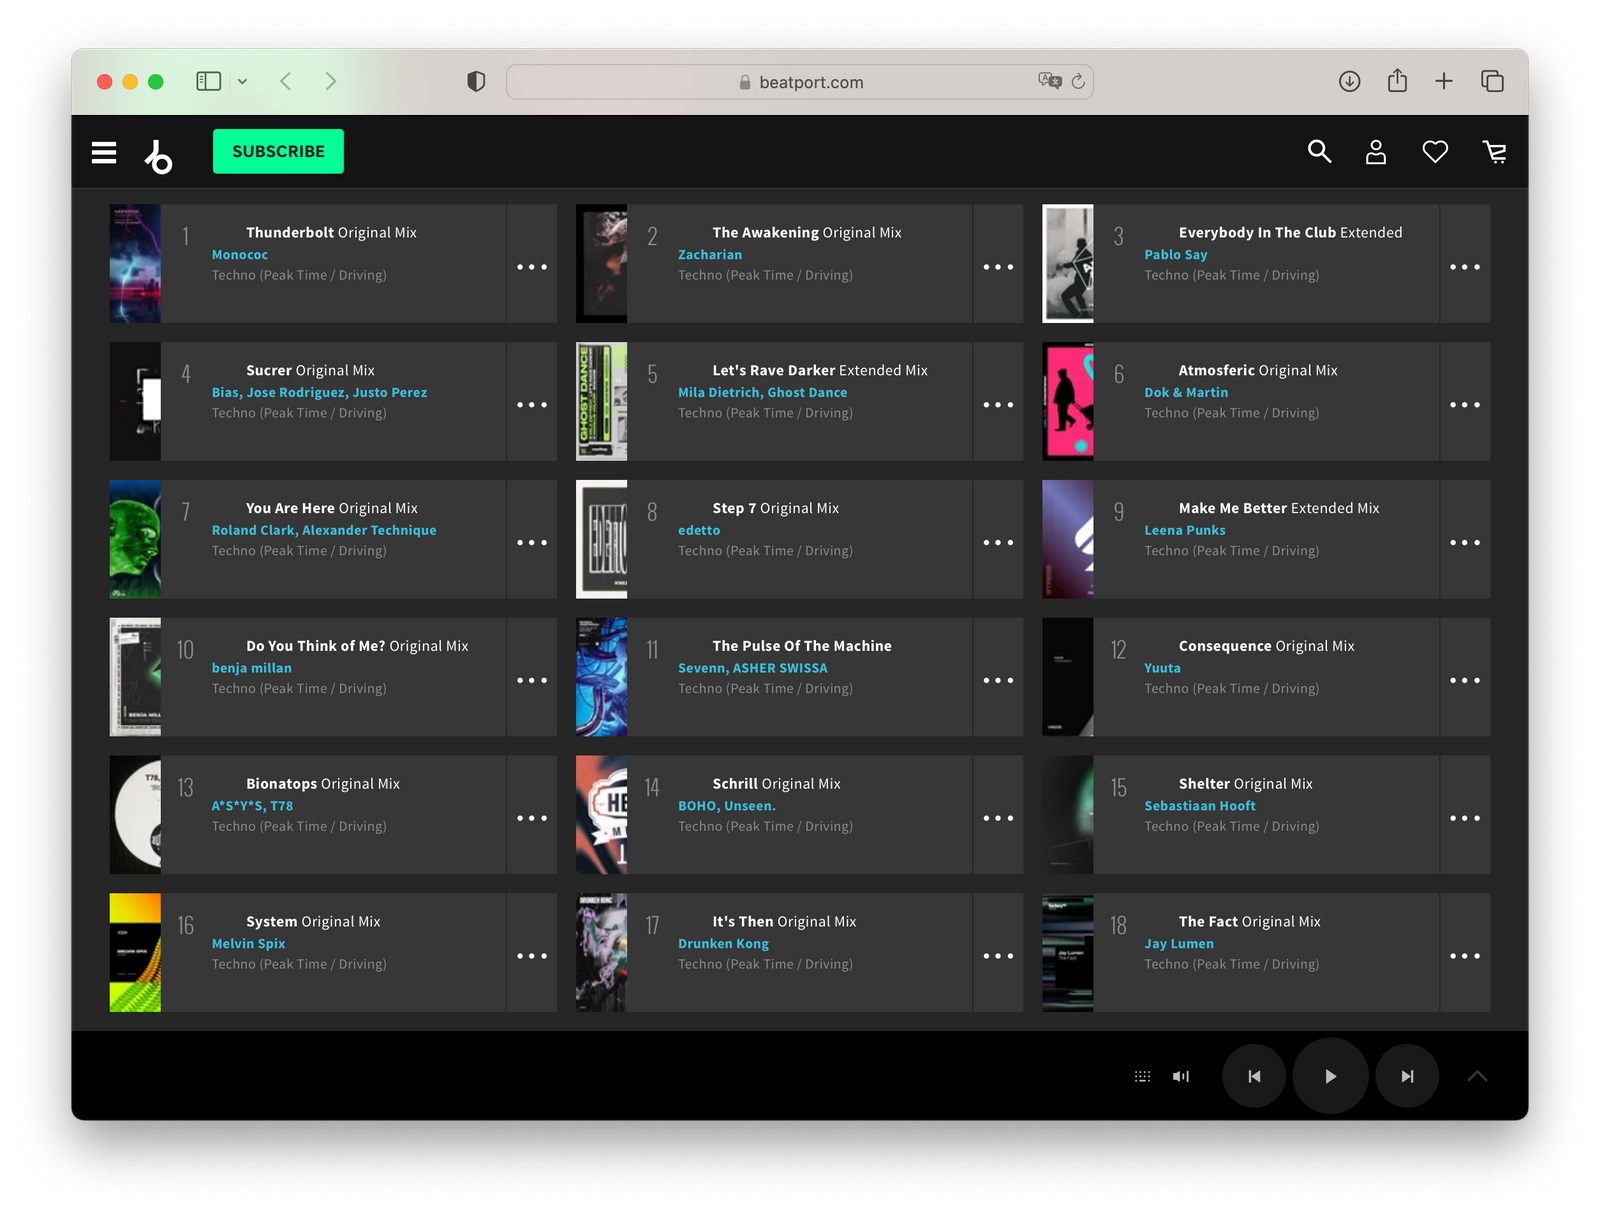Open more options for Shelter
The width and height of the screenshot is (1600, 1215).
click(x=1465, y=818)
